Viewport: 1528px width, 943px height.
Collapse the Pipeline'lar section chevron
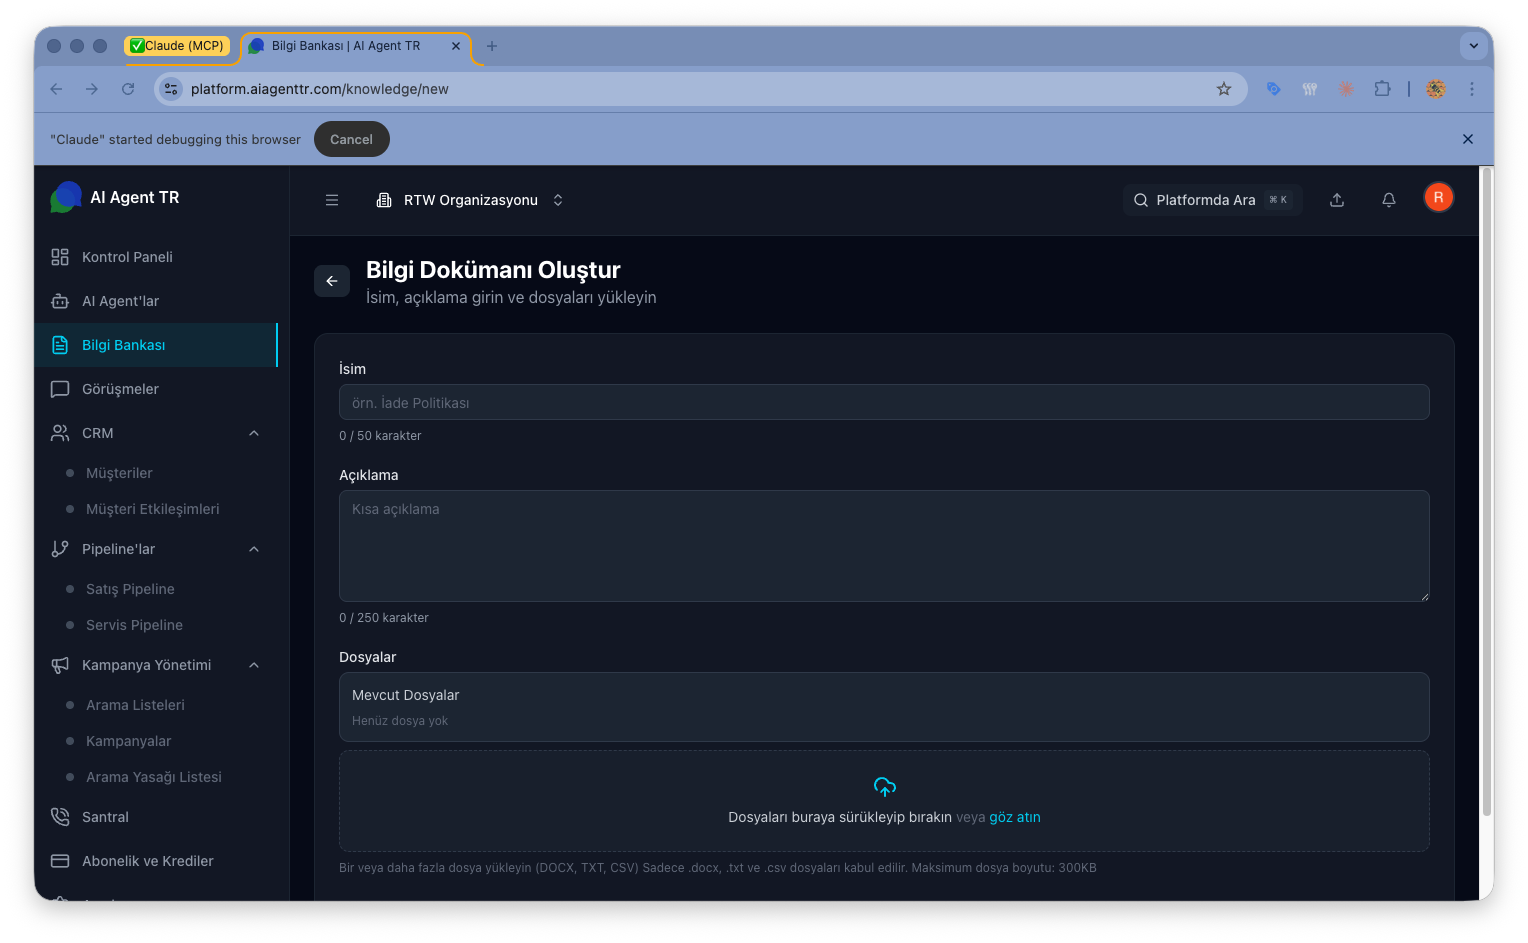[x=254, y=549]
